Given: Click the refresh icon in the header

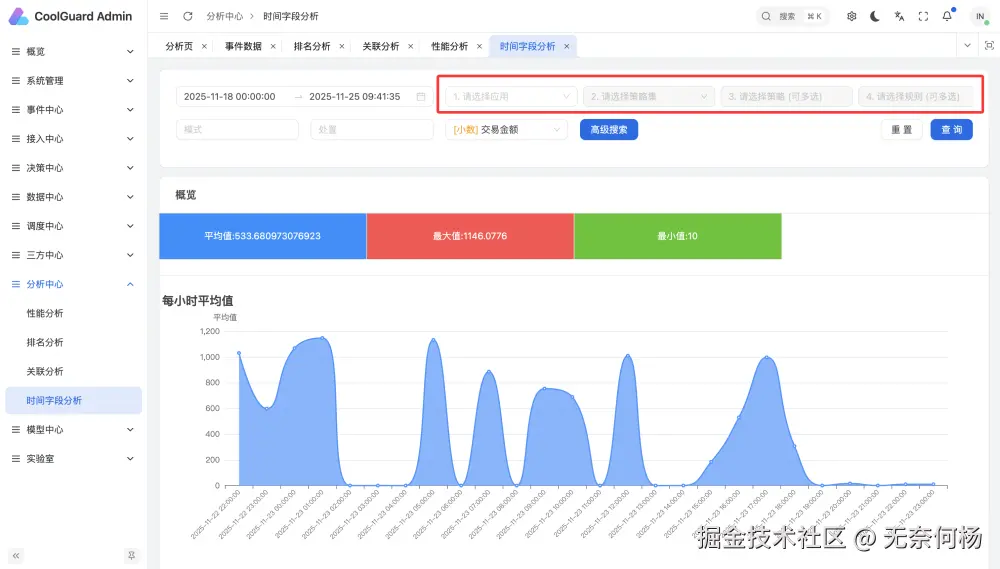Looking at the screenshot, I should [188, 16].
